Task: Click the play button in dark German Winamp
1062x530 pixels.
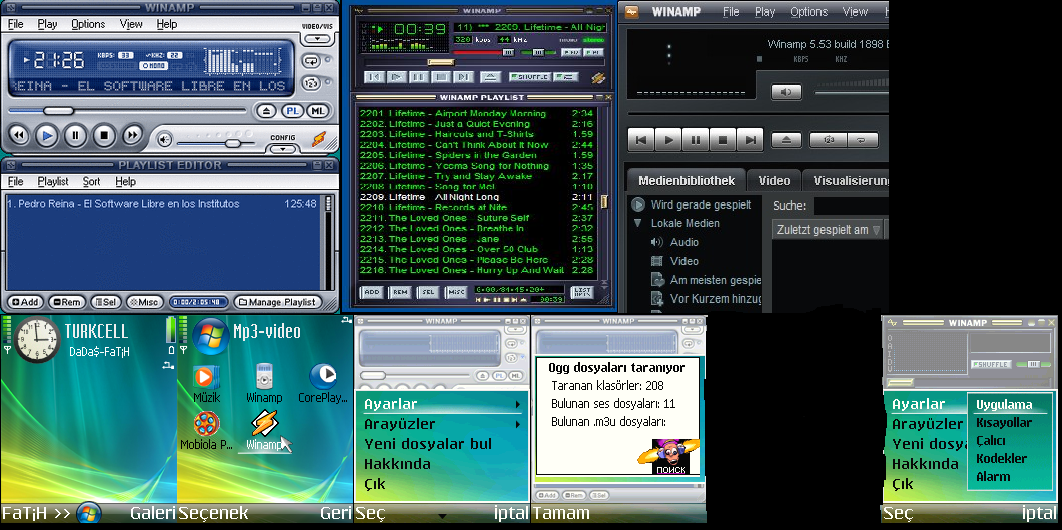Action: (668, 141)
